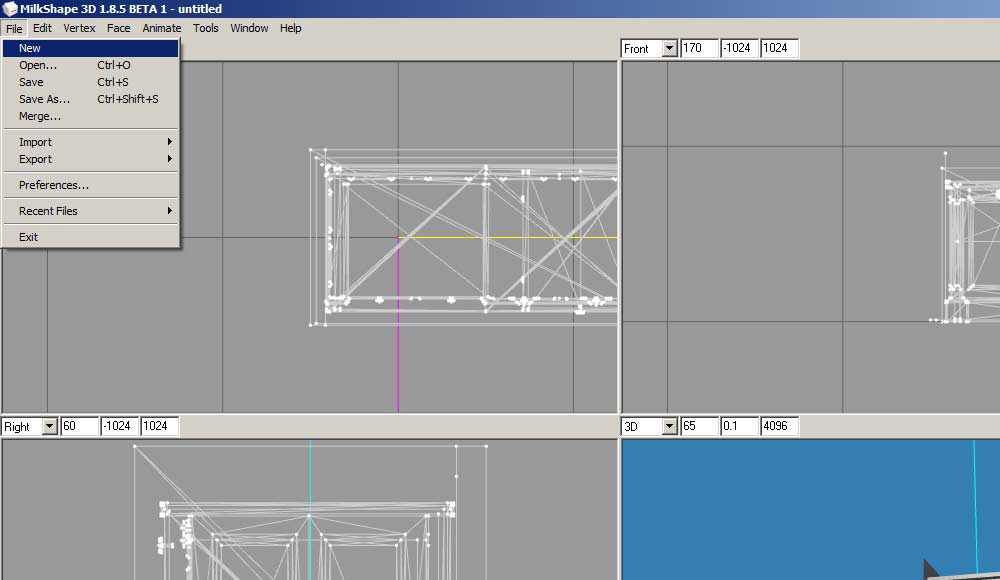Expand the Import submenu
Screen dimensions: 1000x580
pyautogui.click(x=35, y=142)
